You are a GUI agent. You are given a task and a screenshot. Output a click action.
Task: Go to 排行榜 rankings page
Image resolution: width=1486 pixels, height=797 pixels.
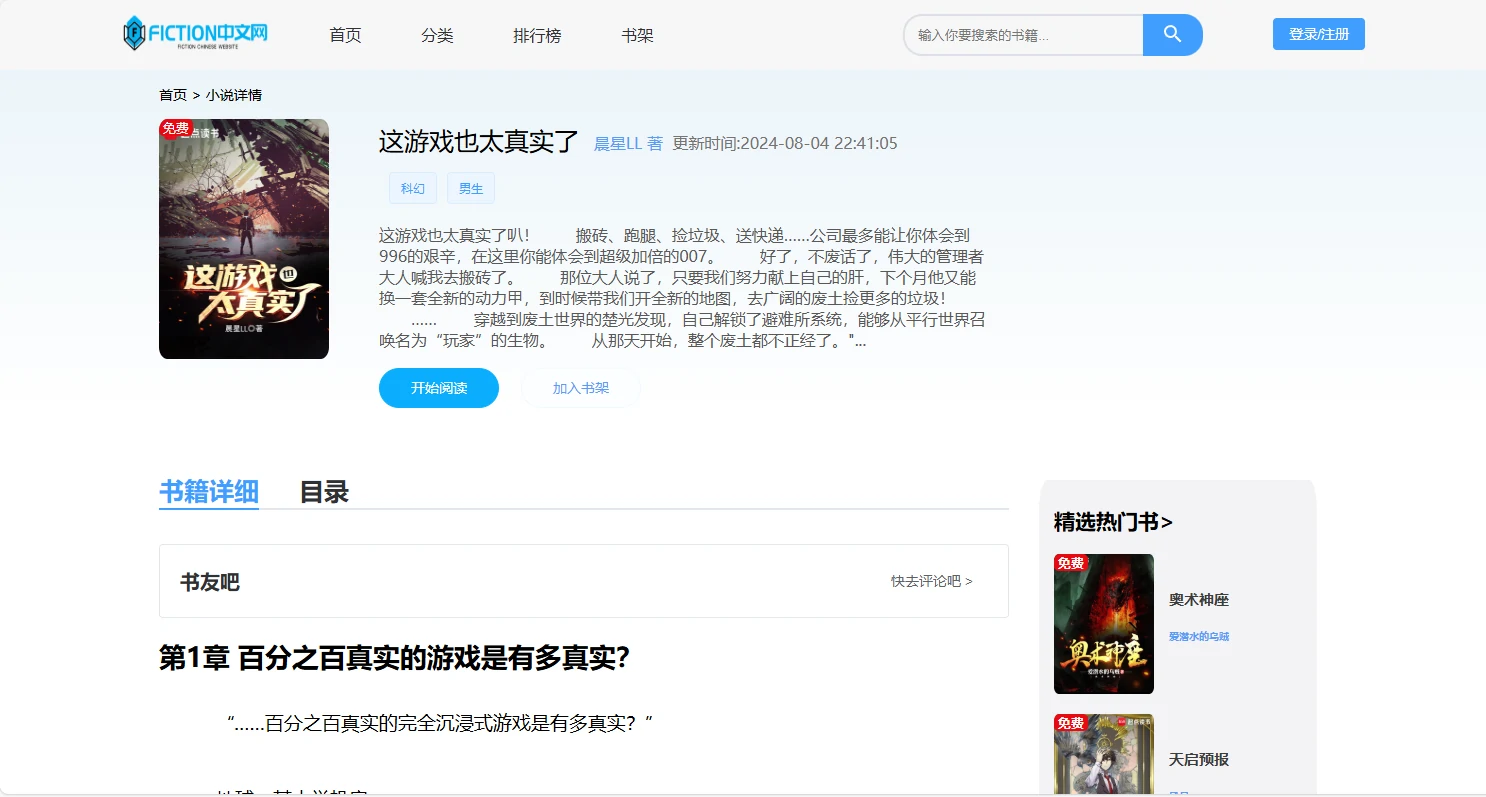click(x=537, y=36)
